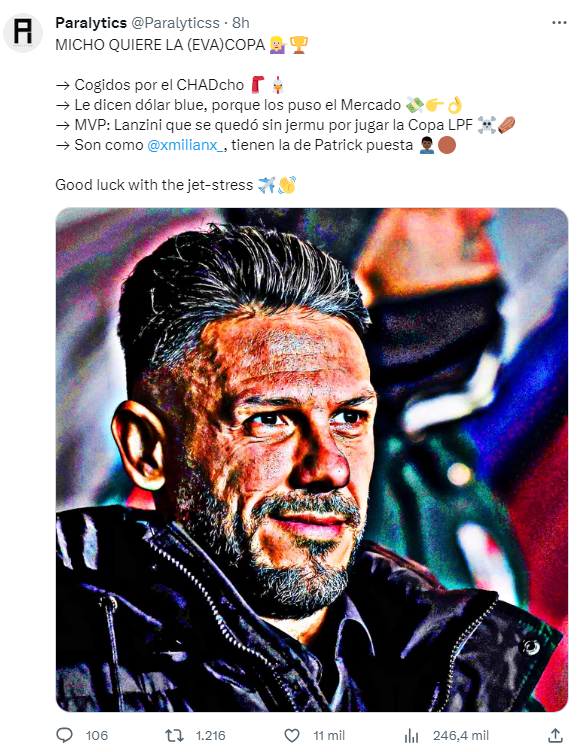
Task: Click the 106 replies count
Action: point(97,735)
